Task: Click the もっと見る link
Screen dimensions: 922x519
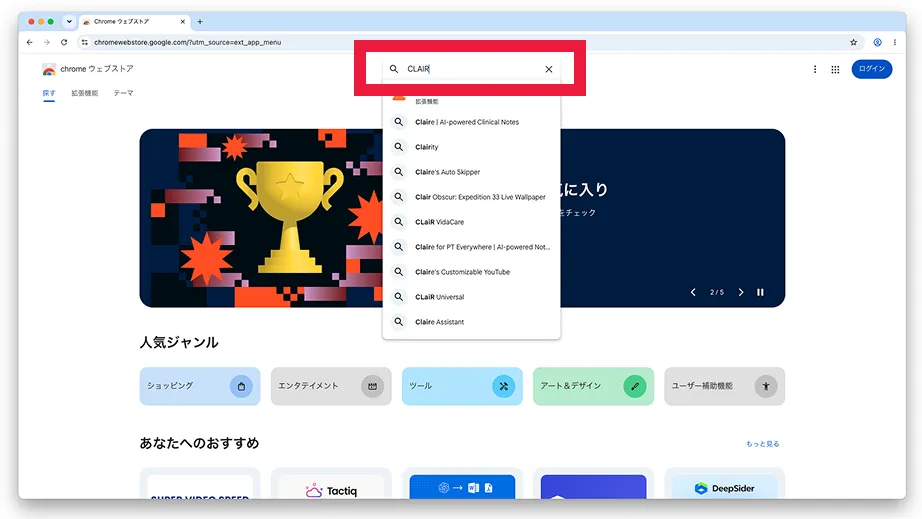Action: point(763,444)
